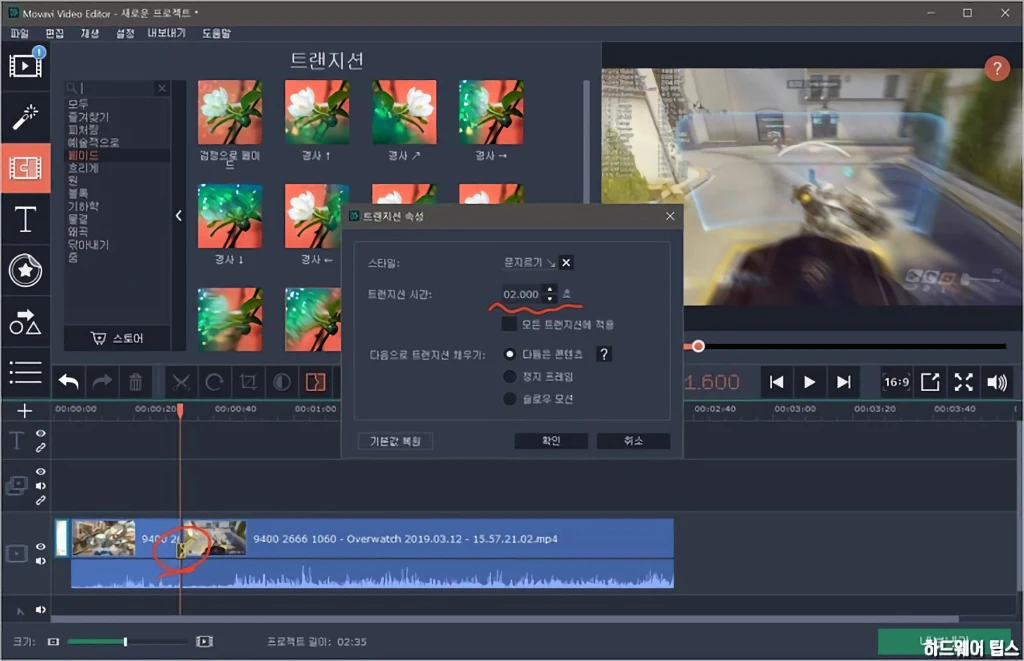
Task: Click the 스토어 cart button
Action: point(117,338)
